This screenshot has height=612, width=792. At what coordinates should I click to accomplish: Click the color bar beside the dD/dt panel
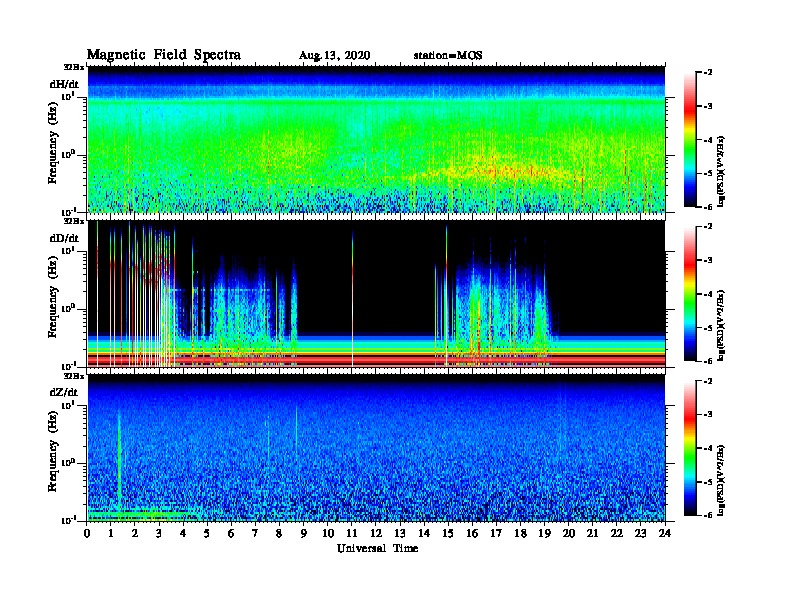coord(690,293)
